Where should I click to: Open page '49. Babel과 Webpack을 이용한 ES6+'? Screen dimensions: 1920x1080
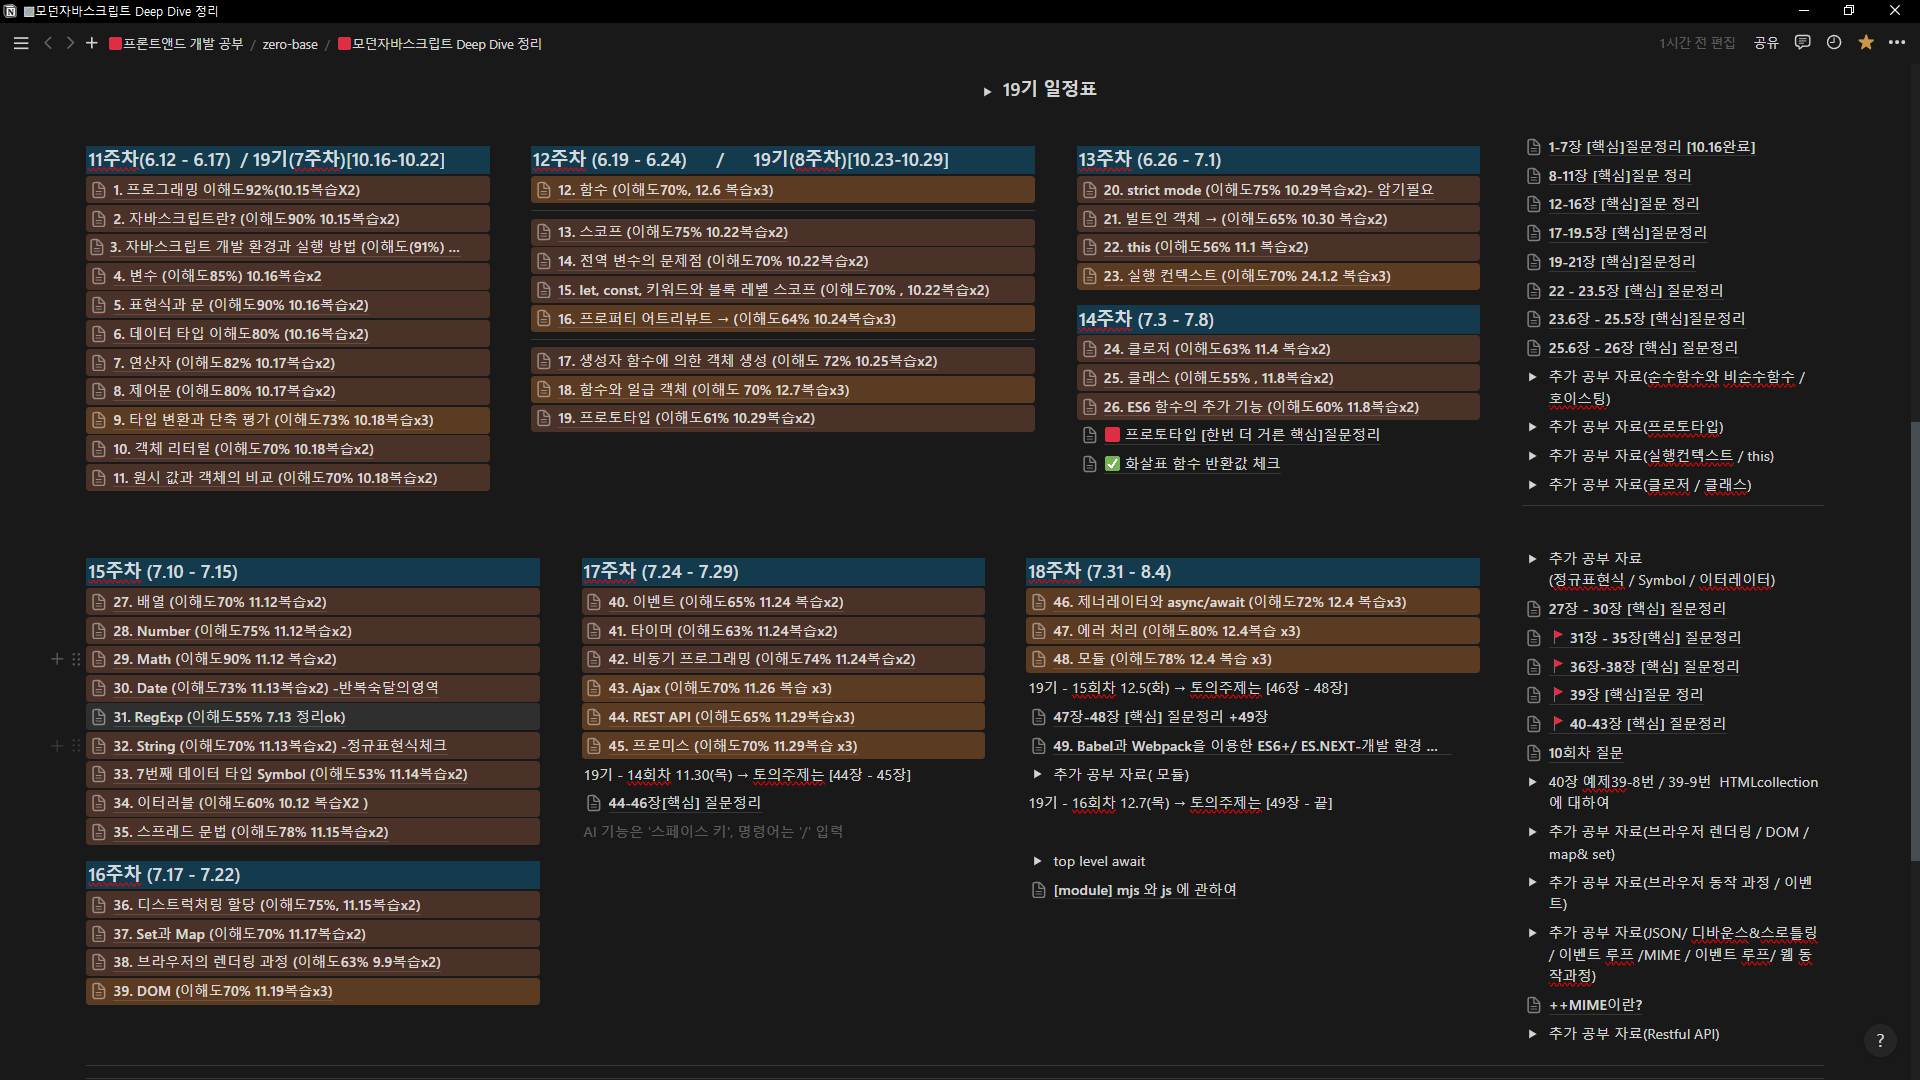[1246, 746]
